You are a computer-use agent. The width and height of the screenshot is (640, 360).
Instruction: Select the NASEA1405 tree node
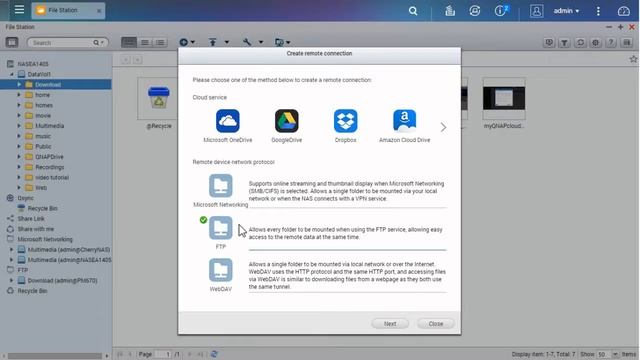coord(33,64)
